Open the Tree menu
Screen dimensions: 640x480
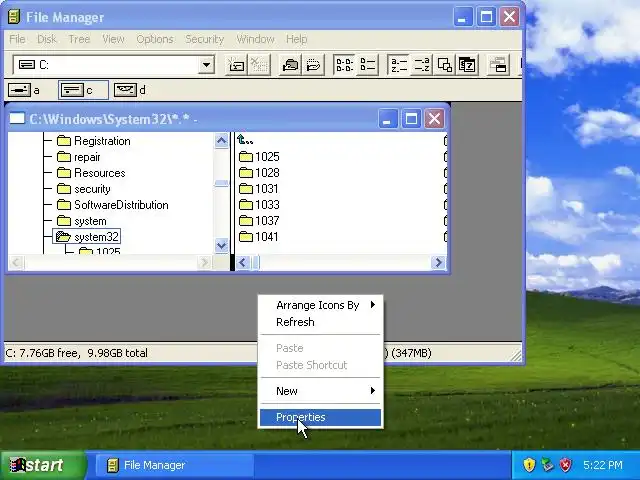click(79, 39)
